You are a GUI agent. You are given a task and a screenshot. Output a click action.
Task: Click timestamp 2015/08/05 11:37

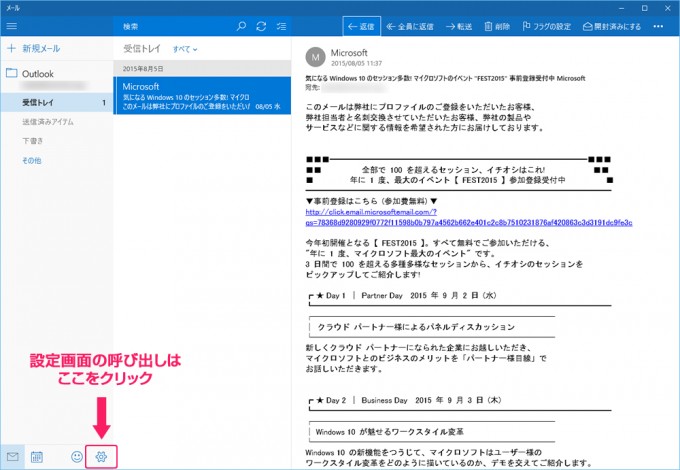[356, 63]
